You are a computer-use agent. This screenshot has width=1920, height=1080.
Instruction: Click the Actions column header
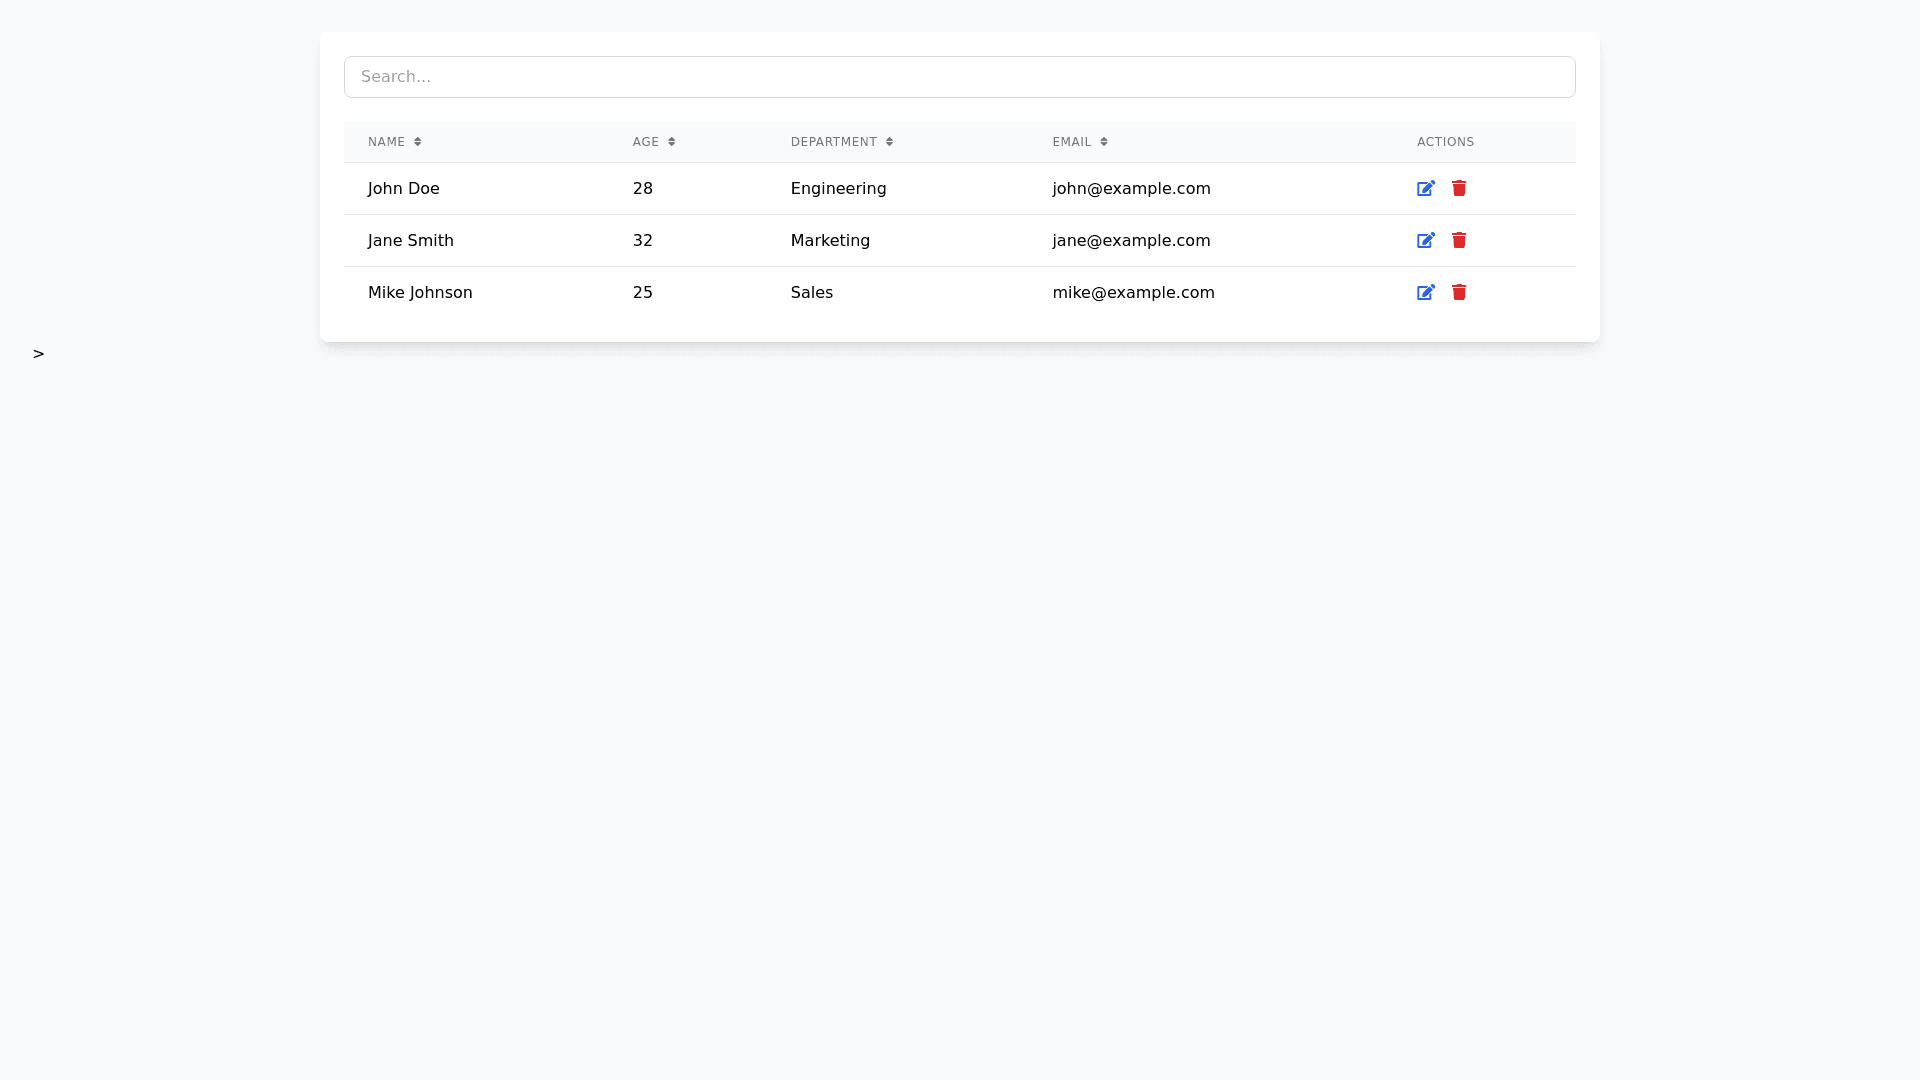pos(1445,142)
